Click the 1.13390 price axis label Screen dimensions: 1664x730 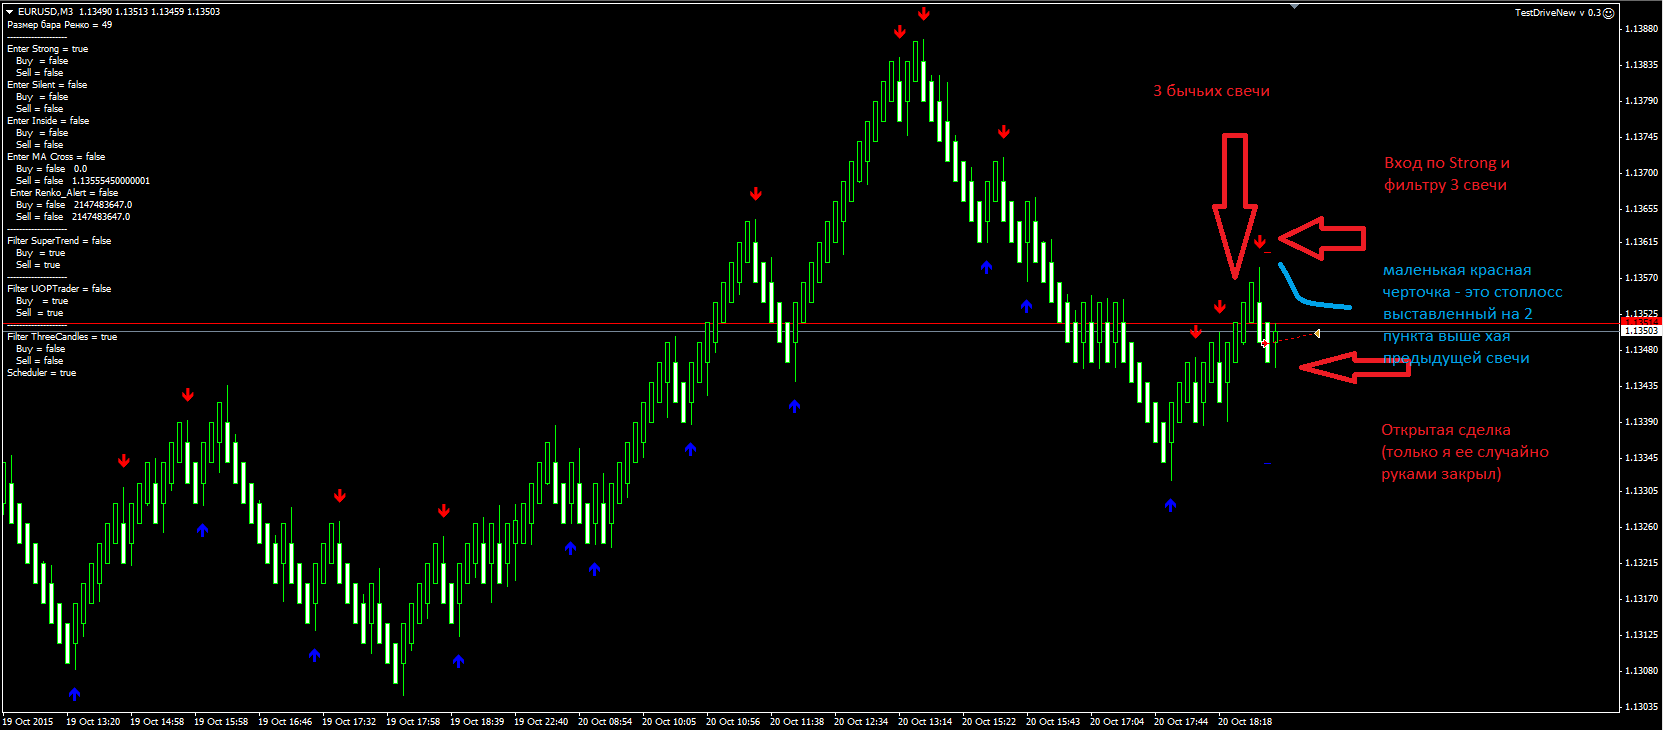pyautogui.click(x=1642, y=422)
